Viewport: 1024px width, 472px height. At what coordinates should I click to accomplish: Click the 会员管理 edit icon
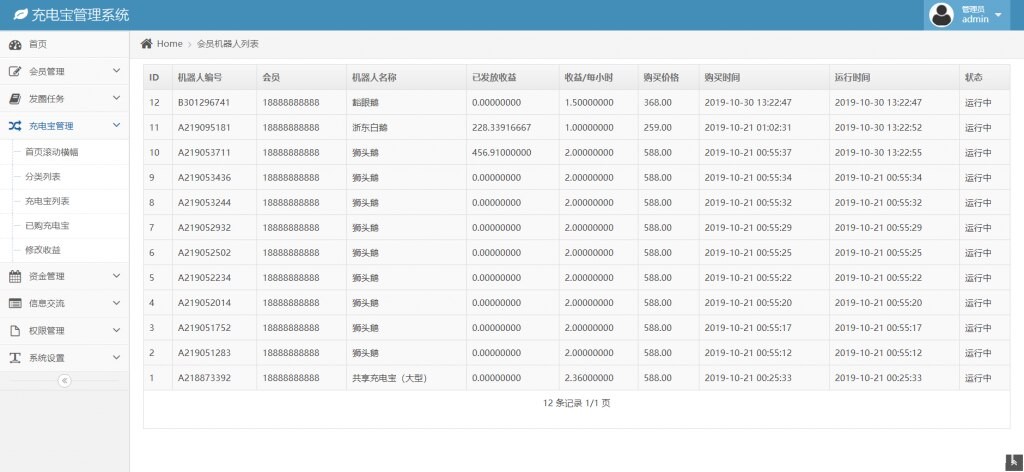pyautogui.click(x=15, y=71)
